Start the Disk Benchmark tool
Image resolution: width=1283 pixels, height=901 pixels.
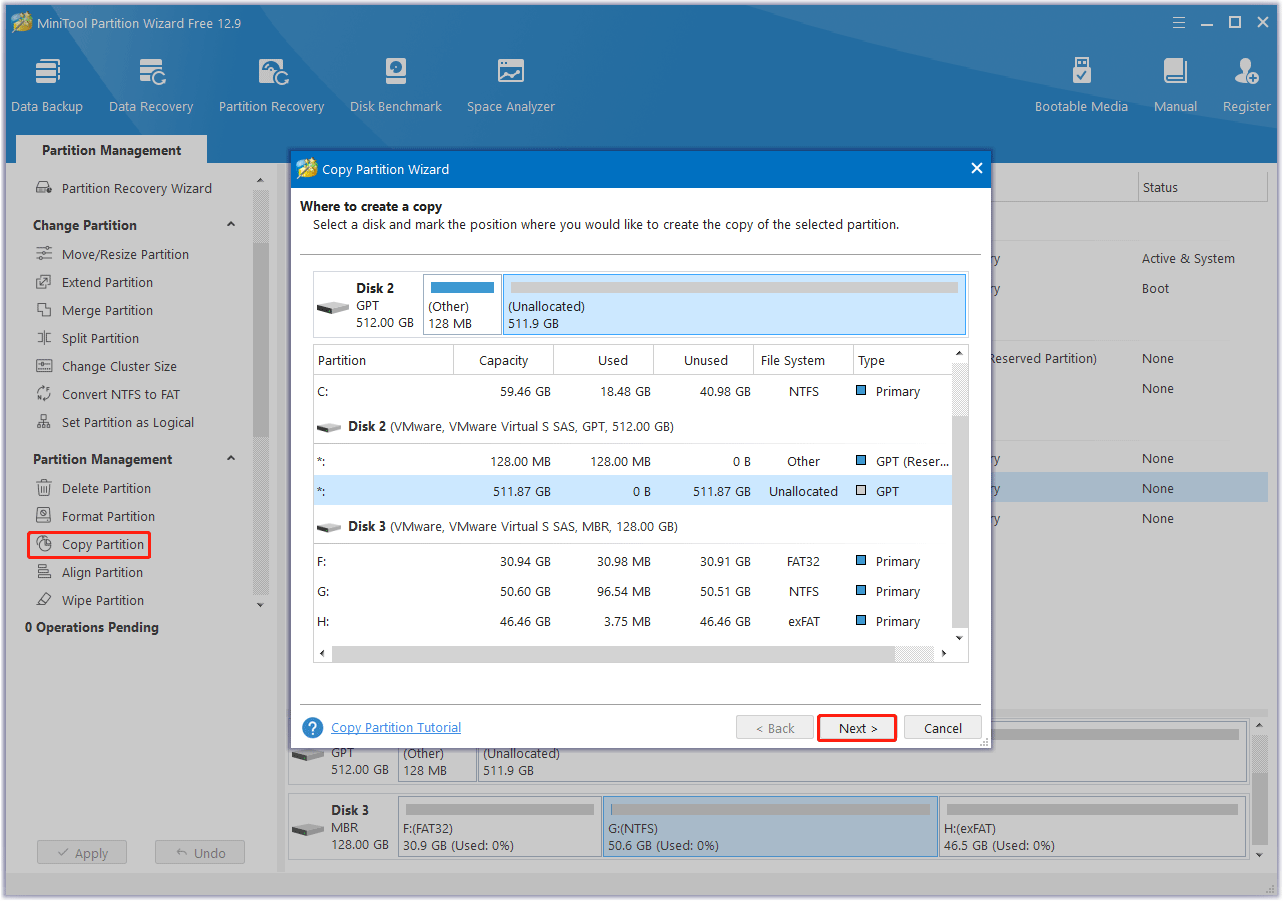(396, 86)
